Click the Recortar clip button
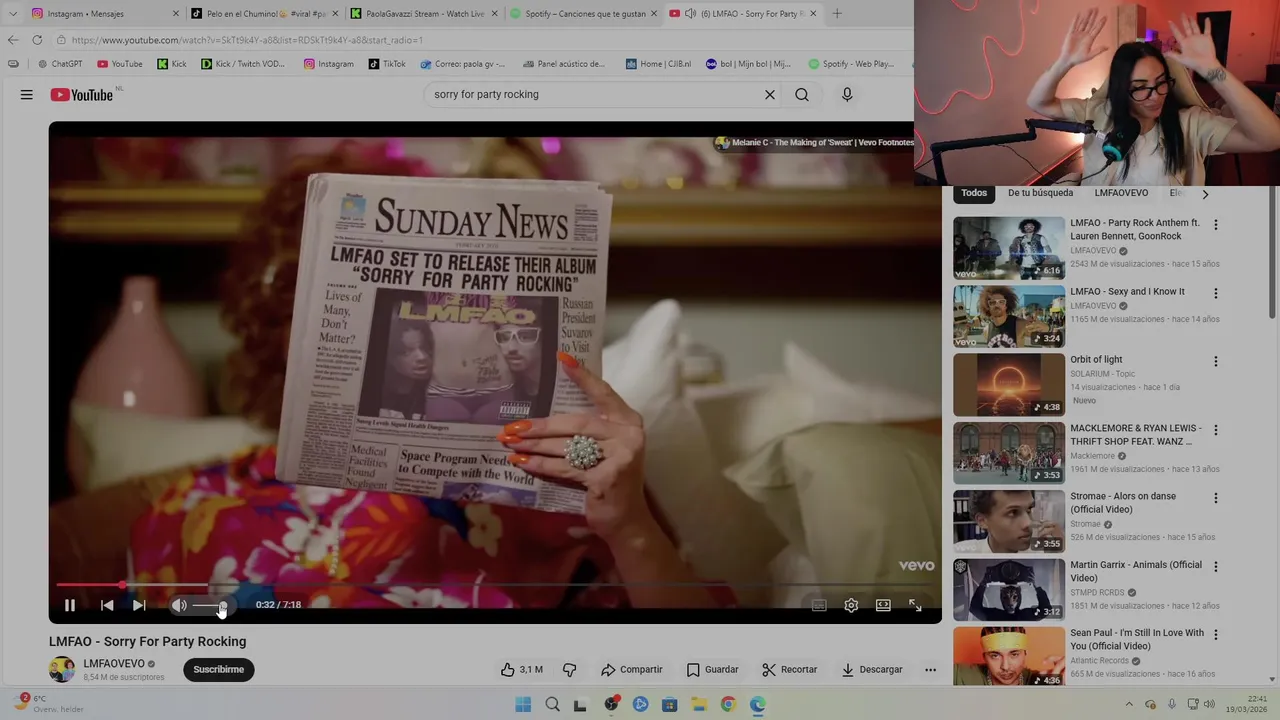The height and width of the screenshot is (720, 1280). click(789, 669)
